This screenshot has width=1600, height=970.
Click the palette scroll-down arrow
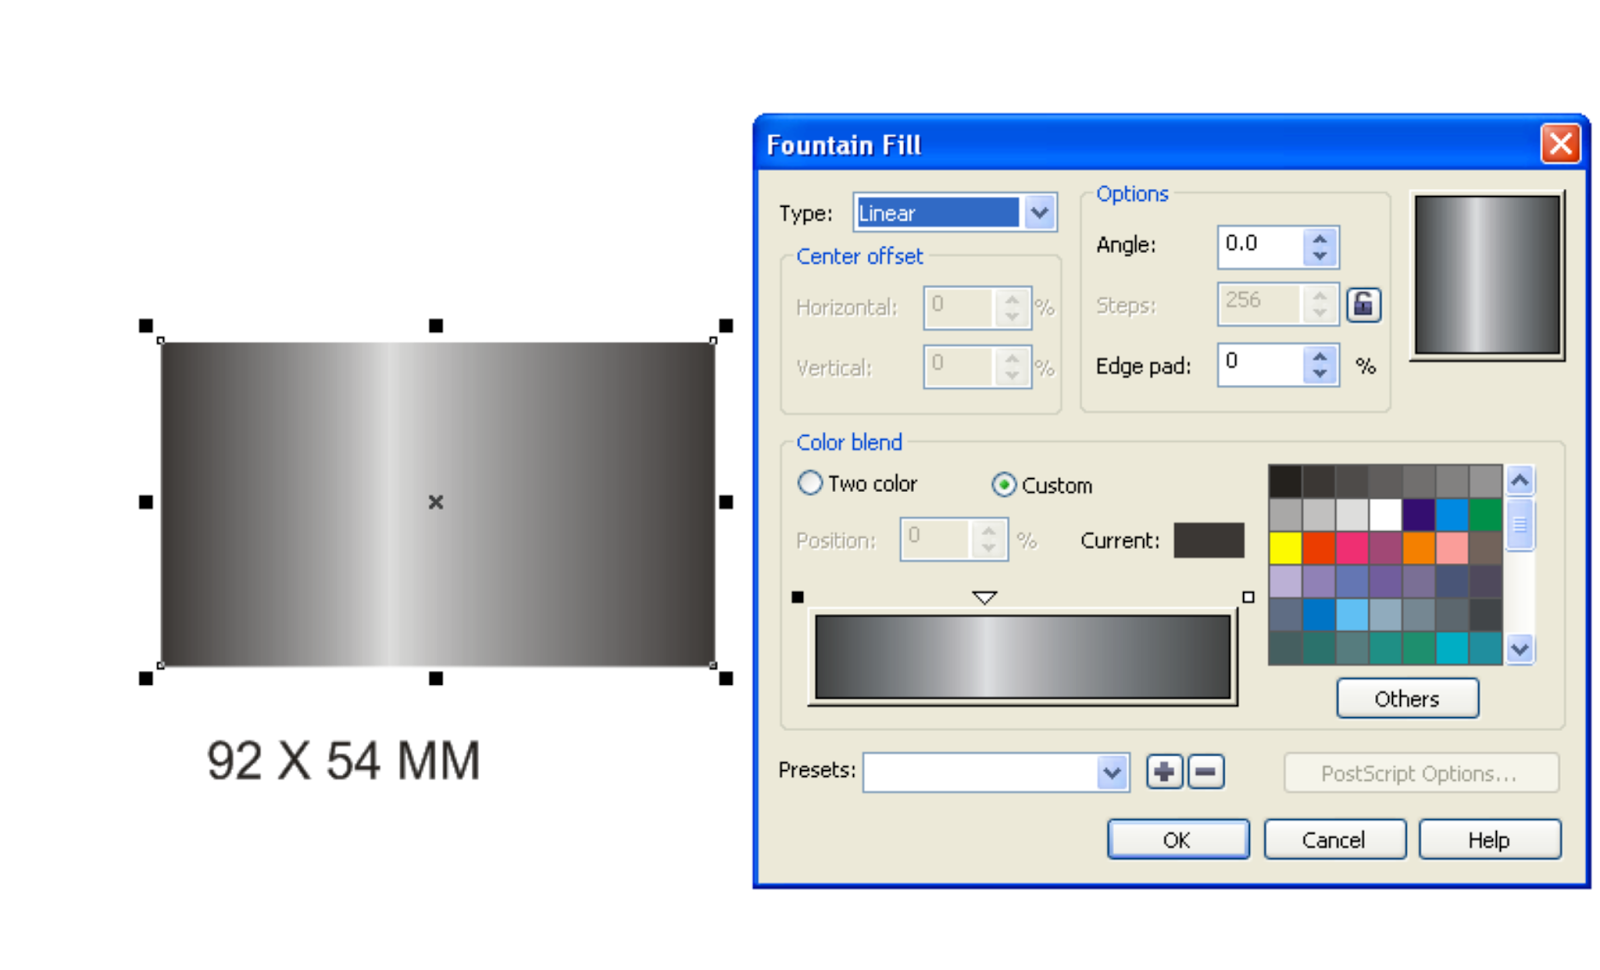pyautogui.click(x=1520, y=649)
